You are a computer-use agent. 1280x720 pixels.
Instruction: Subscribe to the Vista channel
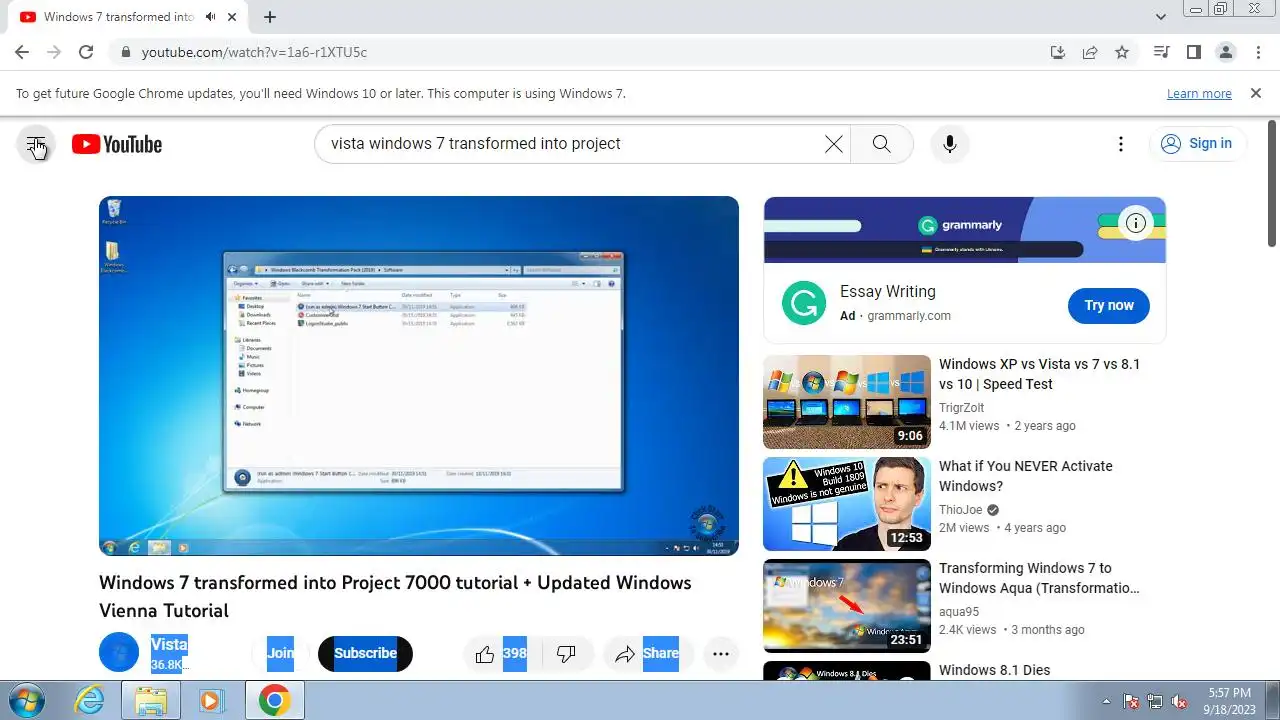click(365, 653)
